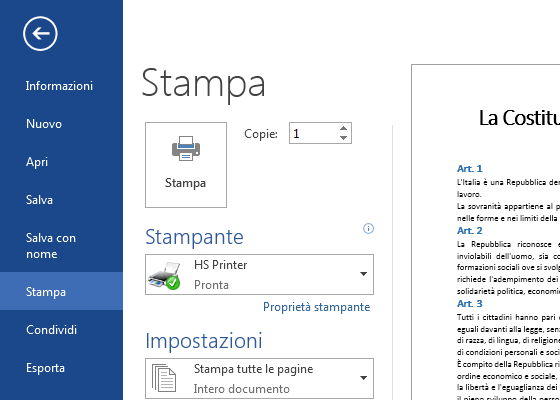Click the stacked pages icon in Impostazioni
Image resolution: width=560 pixels, height=400 pixels.
pyautogui.click(x=164, y=379)
